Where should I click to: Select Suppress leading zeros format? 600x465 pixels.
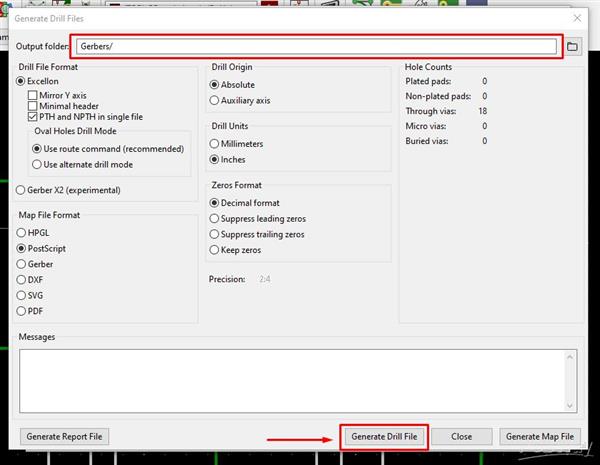(214, 218)
